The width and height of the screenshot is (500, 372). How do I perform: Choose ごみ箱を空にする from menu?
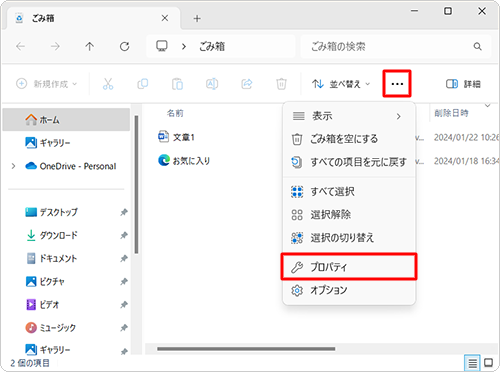(x=349, y=139)
